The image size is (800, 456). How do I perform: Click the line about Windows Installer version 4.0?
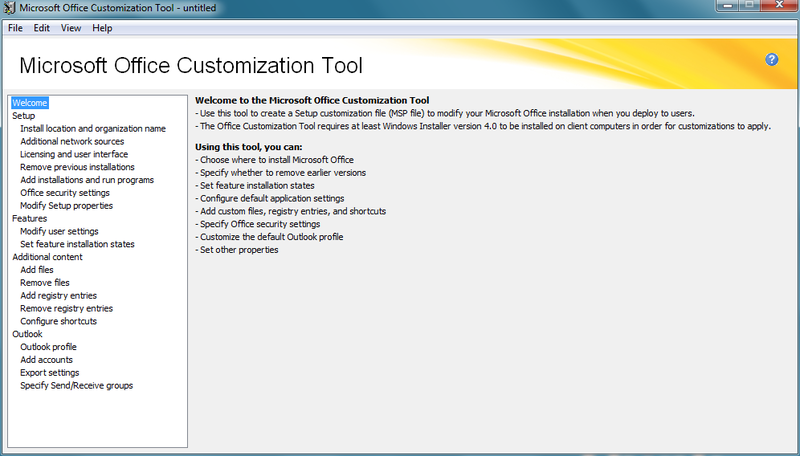(x=483, y=126)
